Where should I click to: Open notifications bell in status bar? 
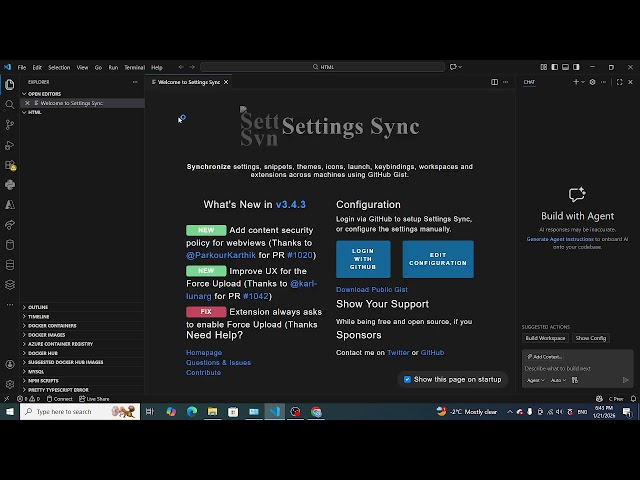pos(633,399)
